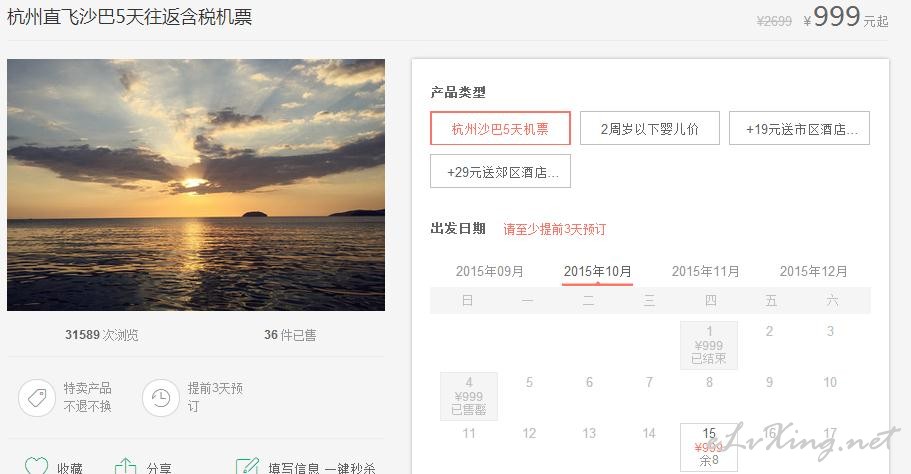
Task: Click the ended October 1 date cell
Action: click(x=709, y=345)
